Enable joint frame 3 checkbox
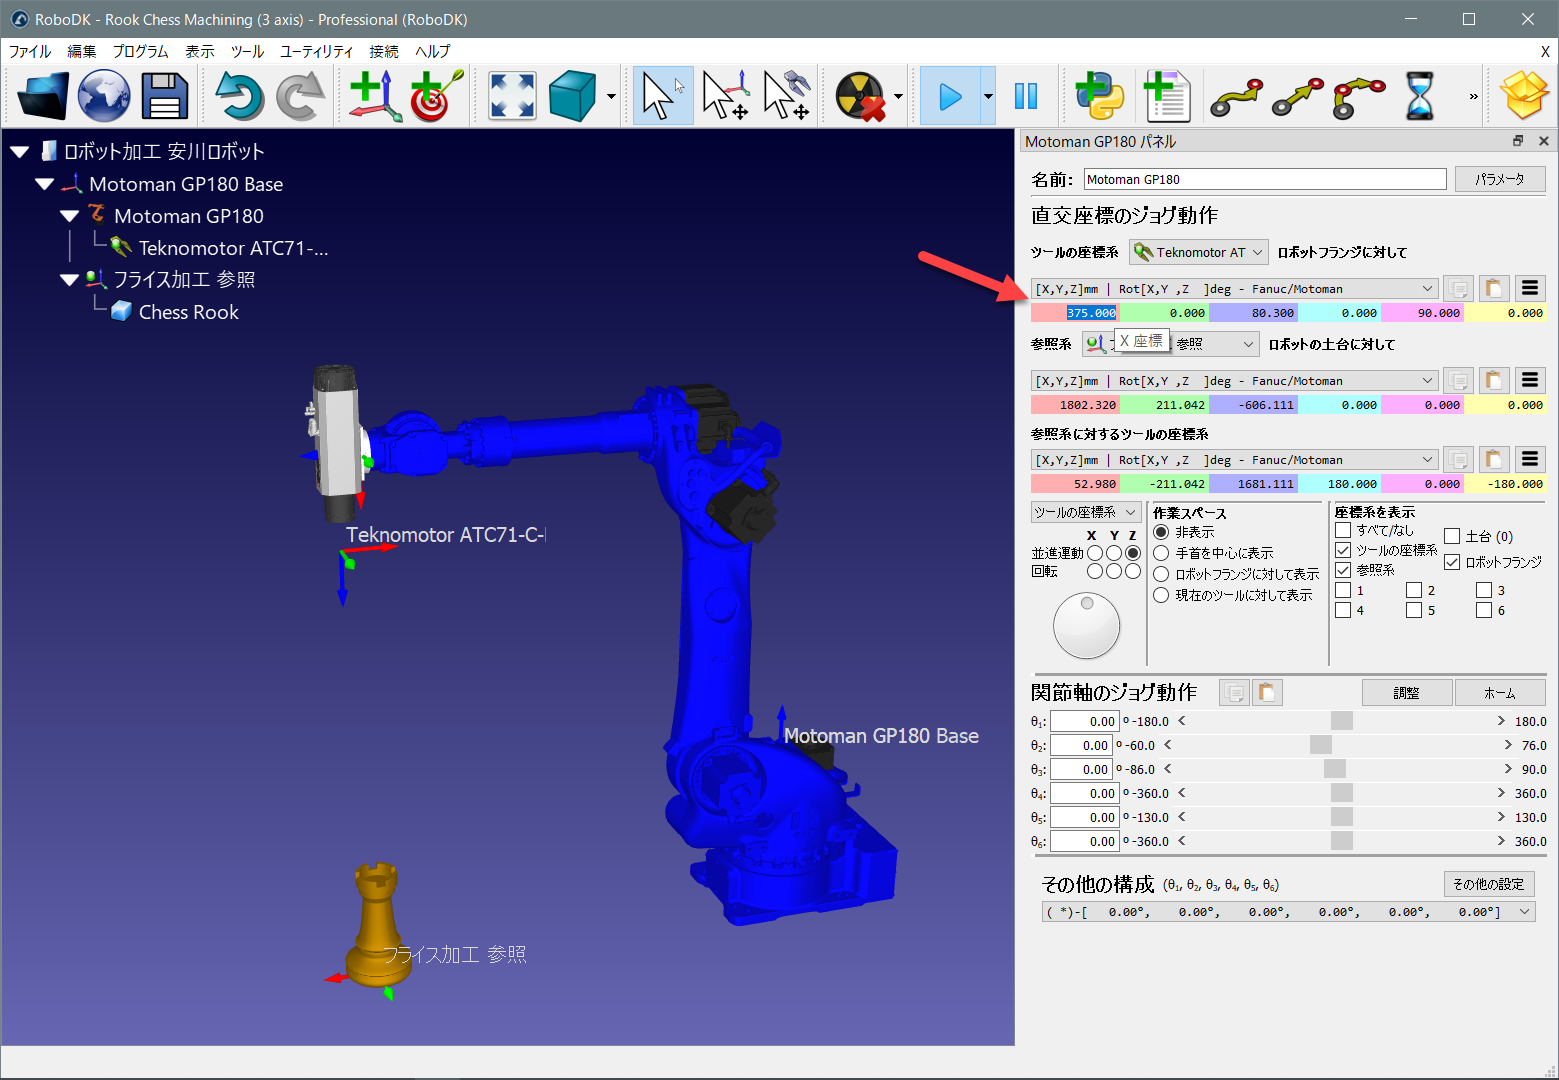 point(1484,590)
